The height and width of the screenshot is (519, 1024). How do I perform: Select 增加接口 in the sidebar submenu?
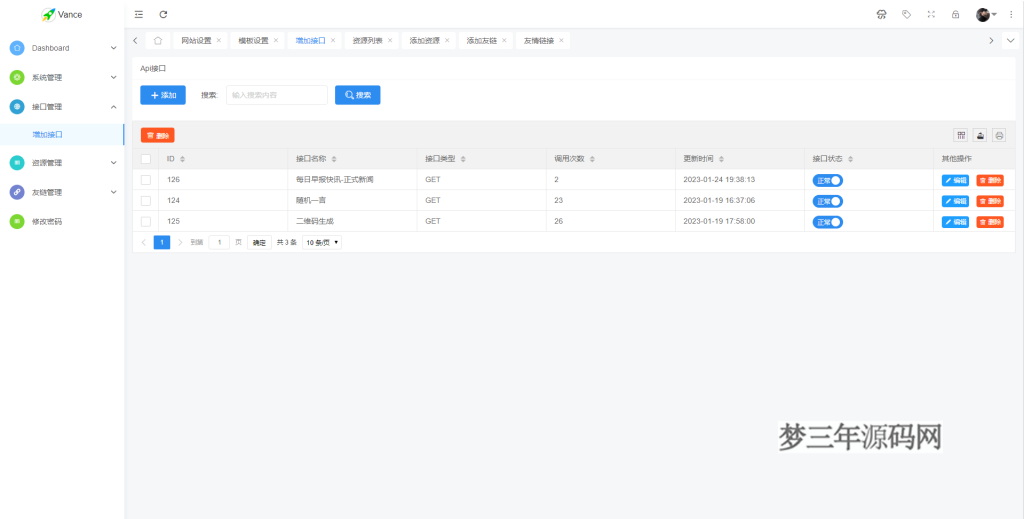61,134
